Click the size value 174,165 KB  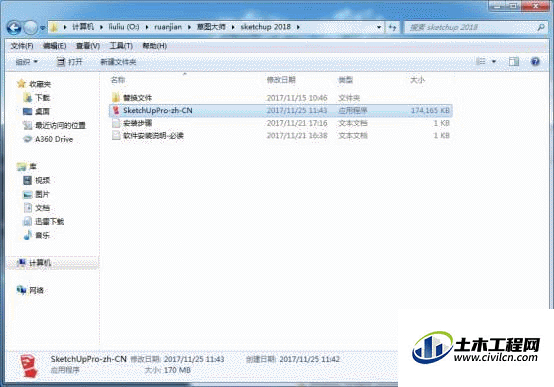[430, 110]
